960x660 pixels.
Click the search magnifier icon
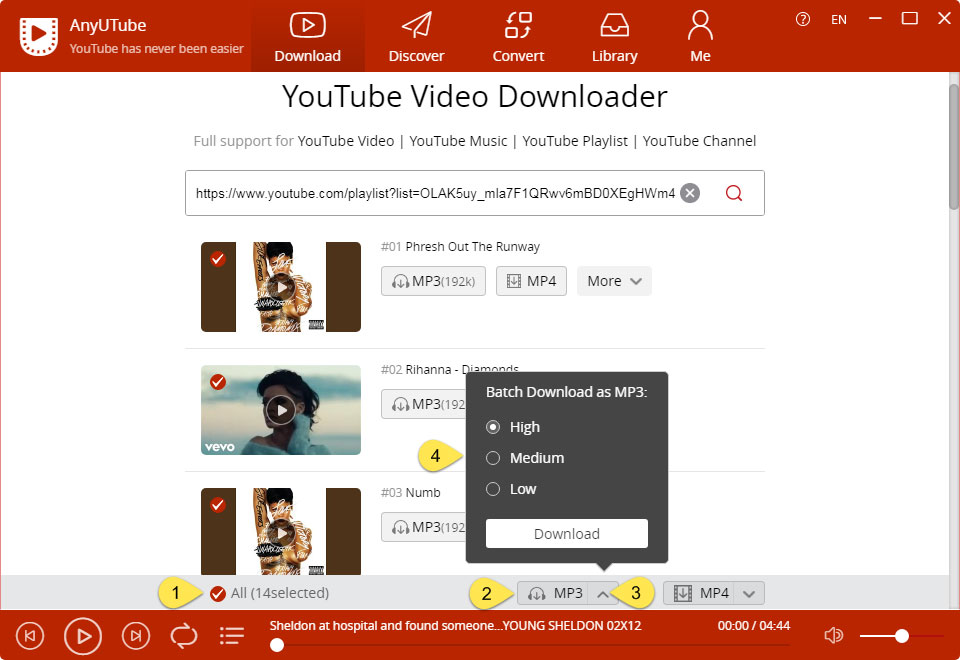point(733,193)
